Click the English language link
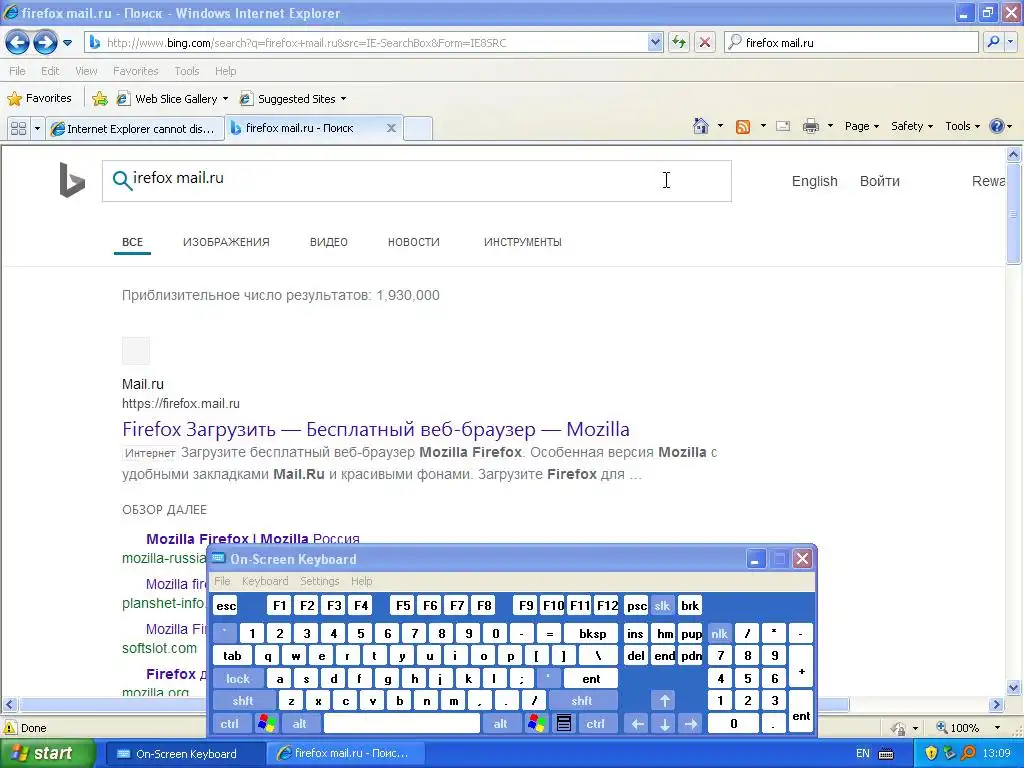The width and height of the screenshot is (1024, 768). point(814,181)
